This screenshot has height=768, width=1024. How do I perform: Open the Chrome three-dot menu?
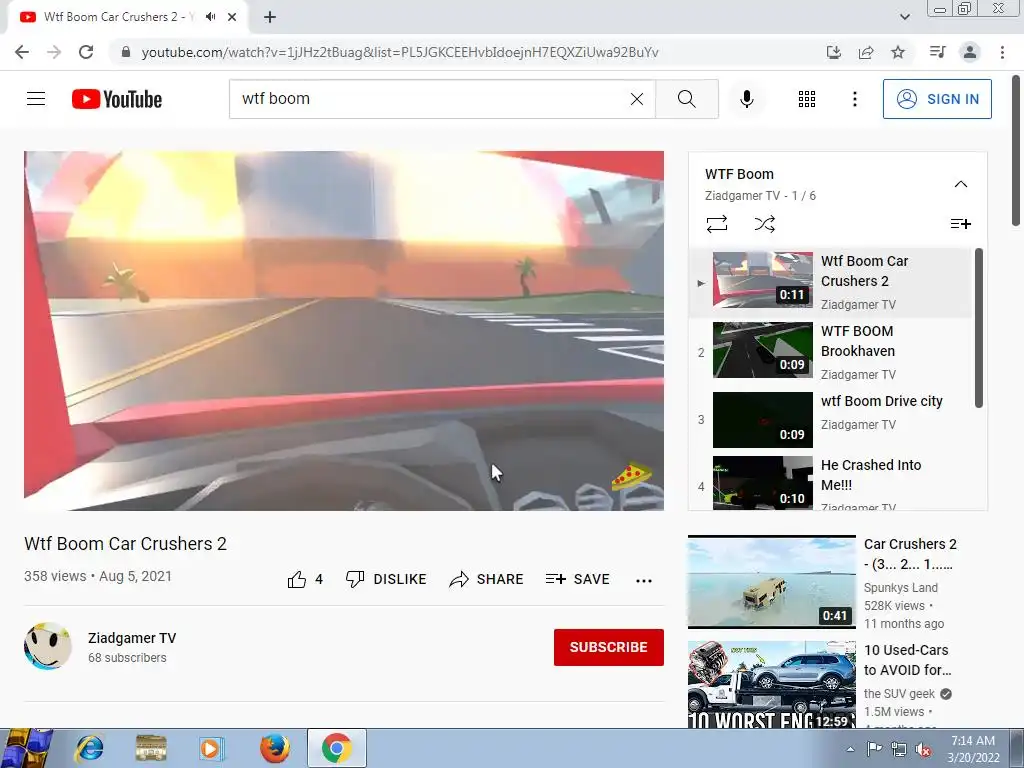(x=1002, y=52)
